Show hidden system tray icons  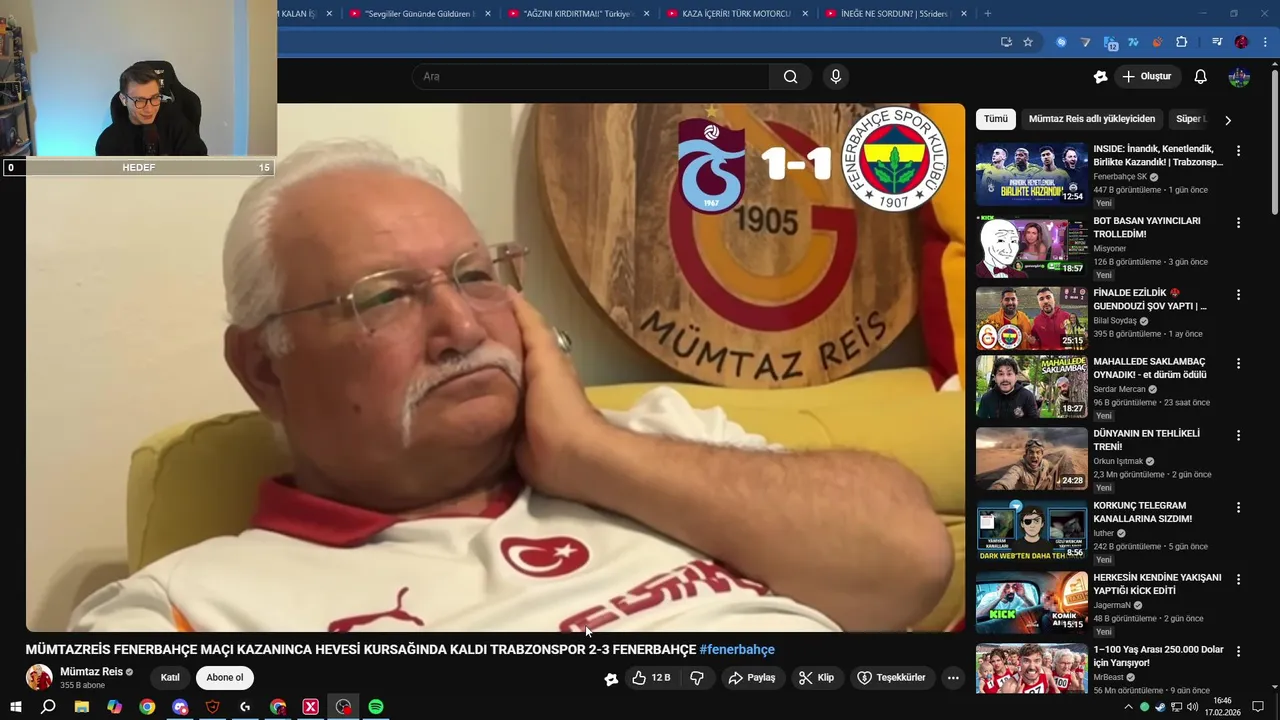[1129, 707]
